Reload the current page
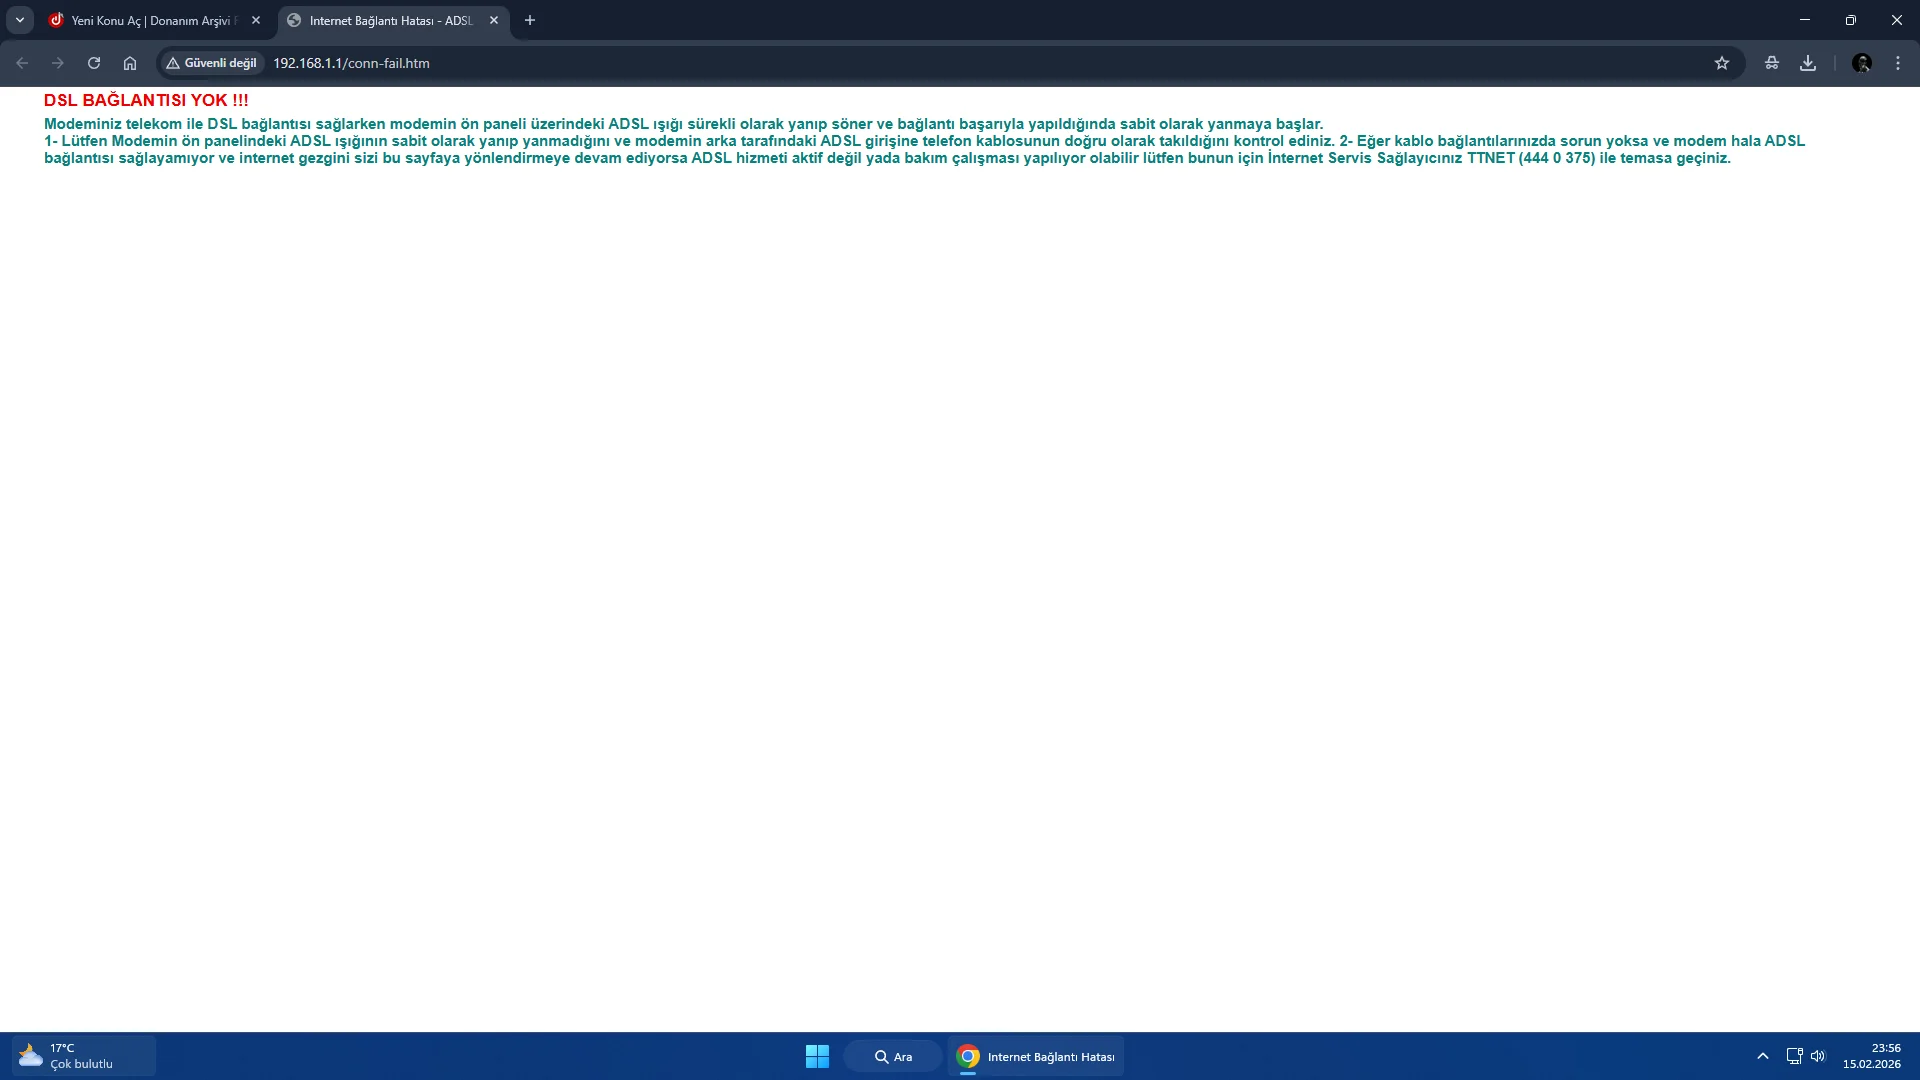The image size is (1920, 1080). click(94, 63)
